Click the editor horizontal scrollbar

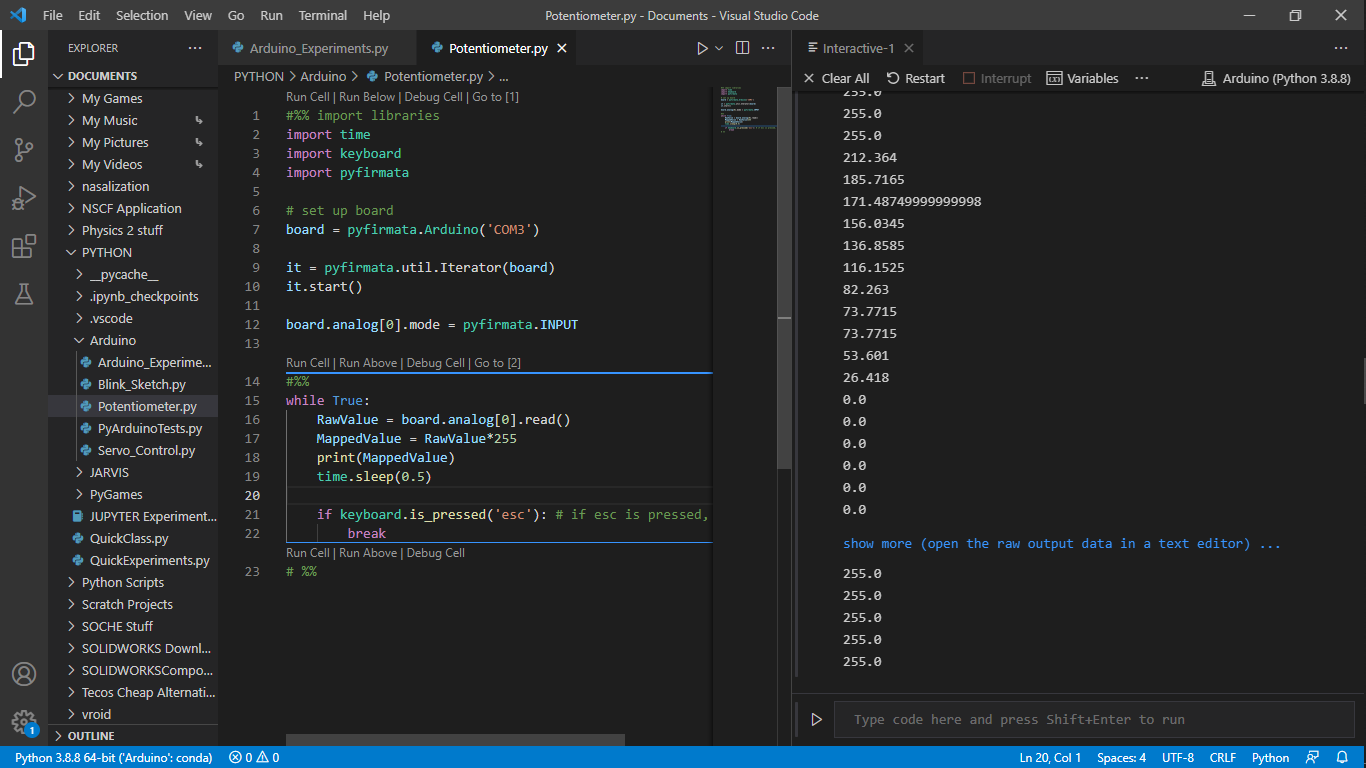[455, 740]
